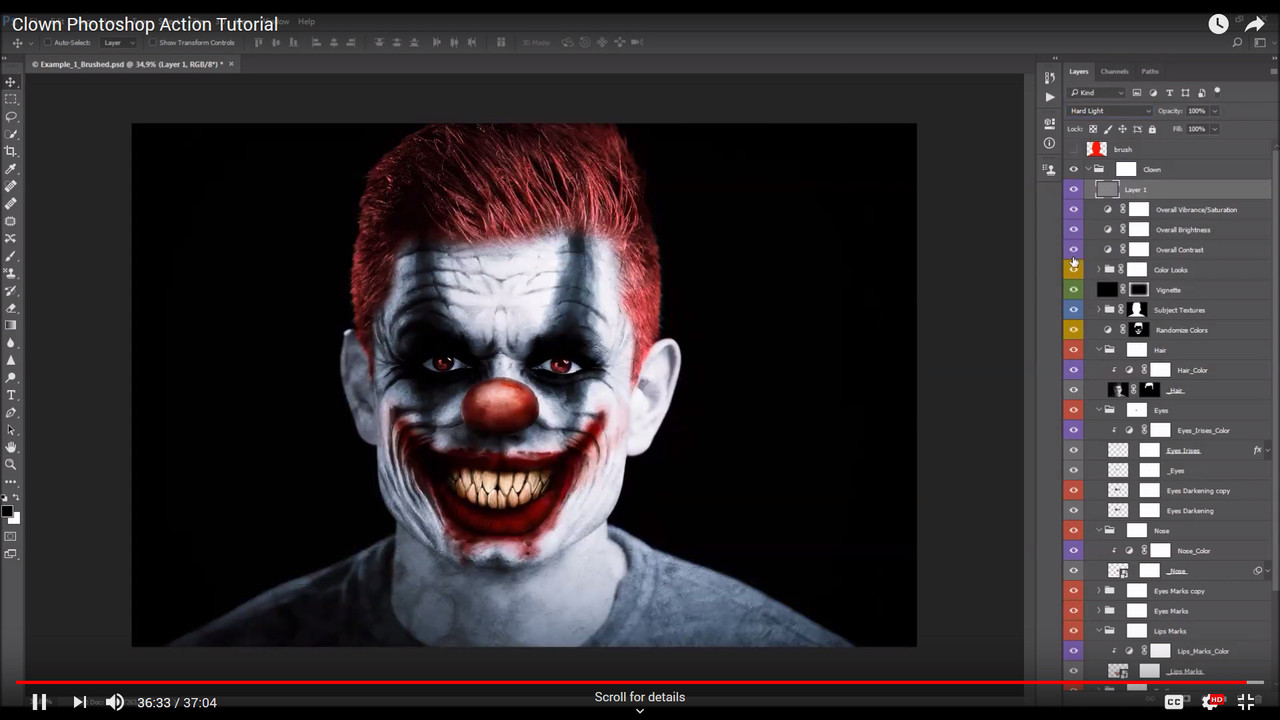Select the Lasso tool
The image size is (1280, 720).
11,117
